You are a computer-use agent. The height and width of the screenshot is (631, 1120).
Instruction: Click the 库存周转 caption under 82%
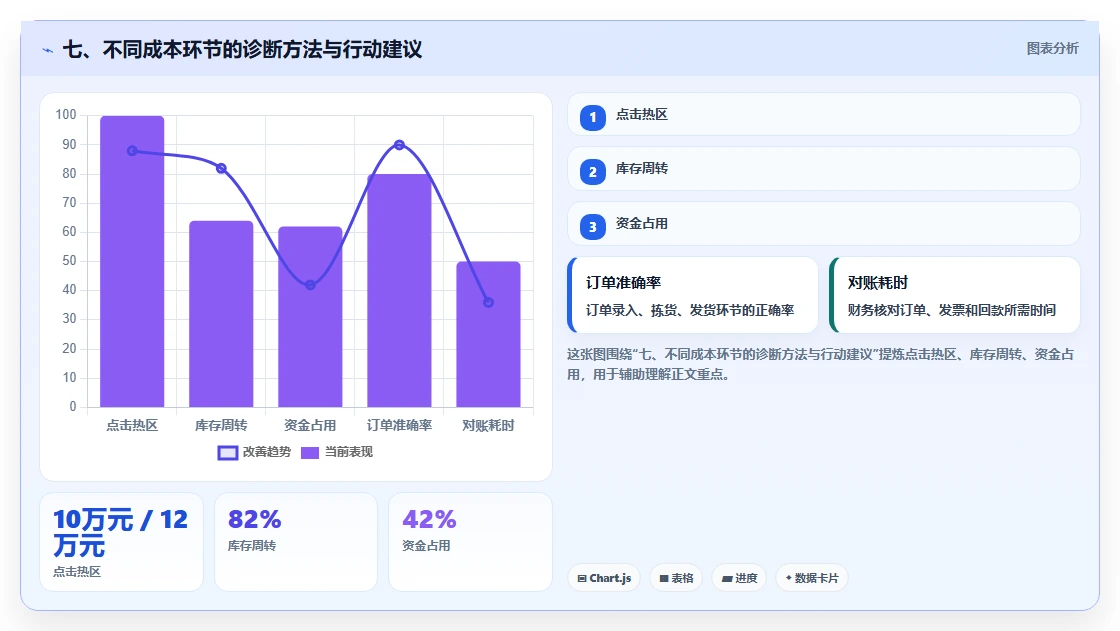(x=251, y=546)
